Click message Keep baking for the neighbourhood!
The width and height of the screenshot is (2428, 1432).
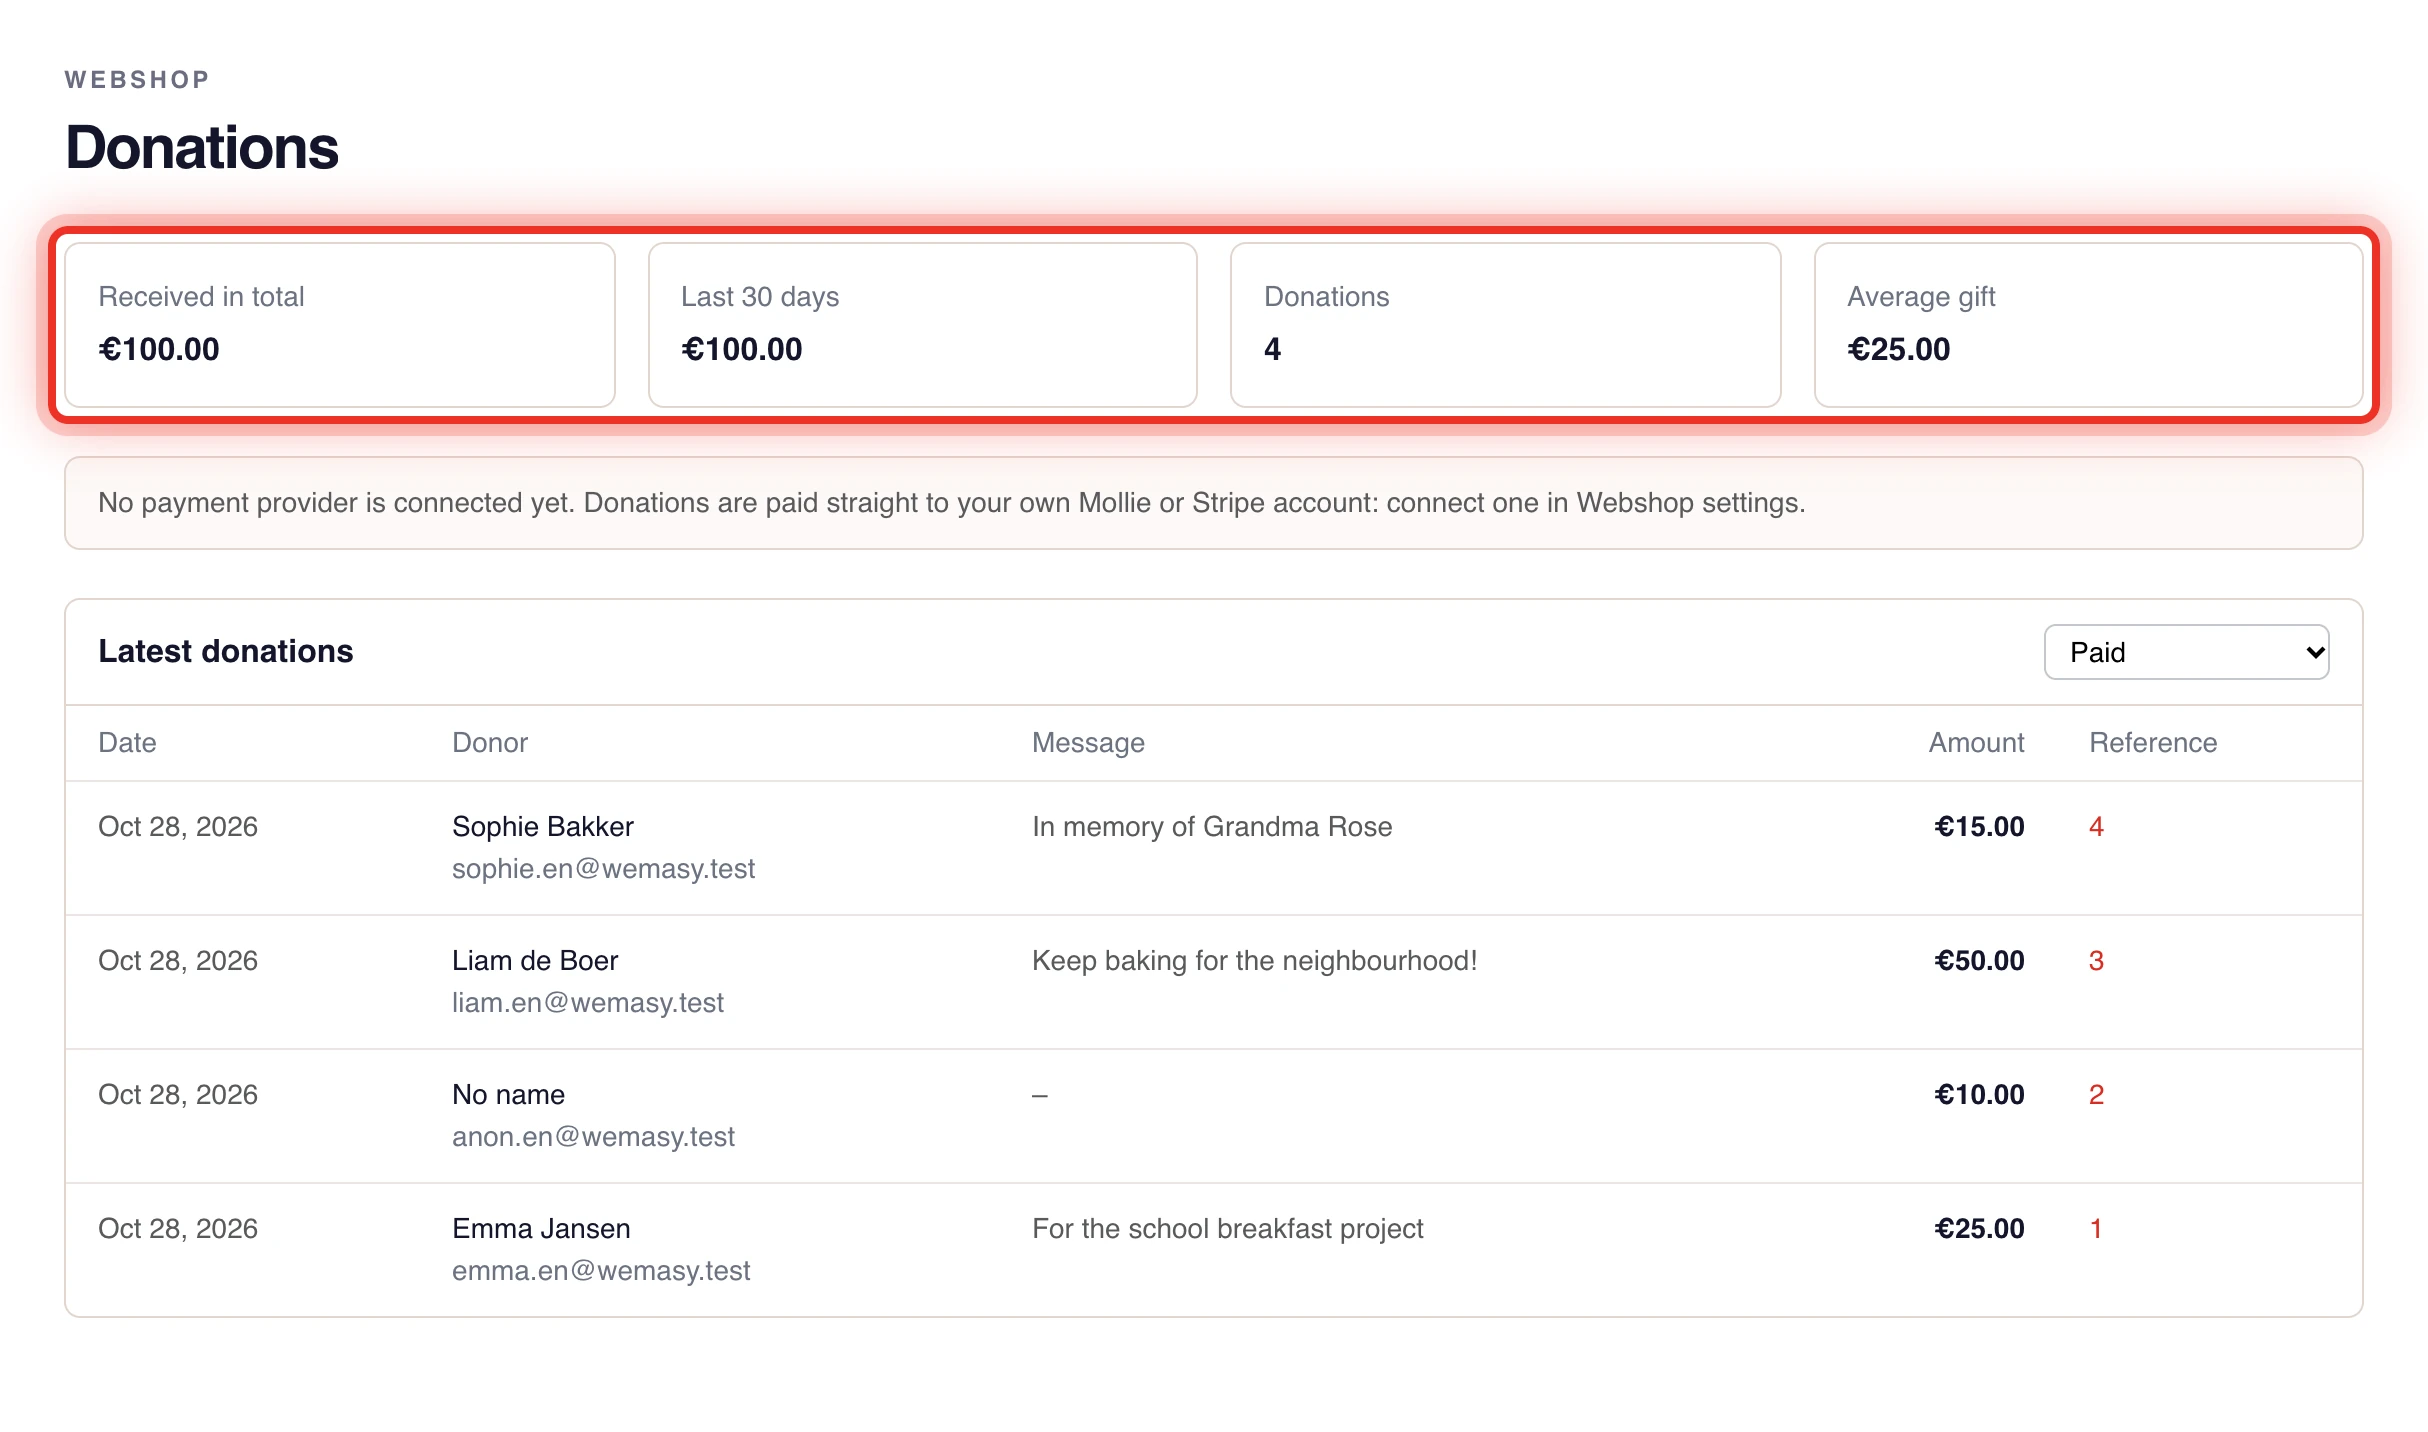(1254, 961)
